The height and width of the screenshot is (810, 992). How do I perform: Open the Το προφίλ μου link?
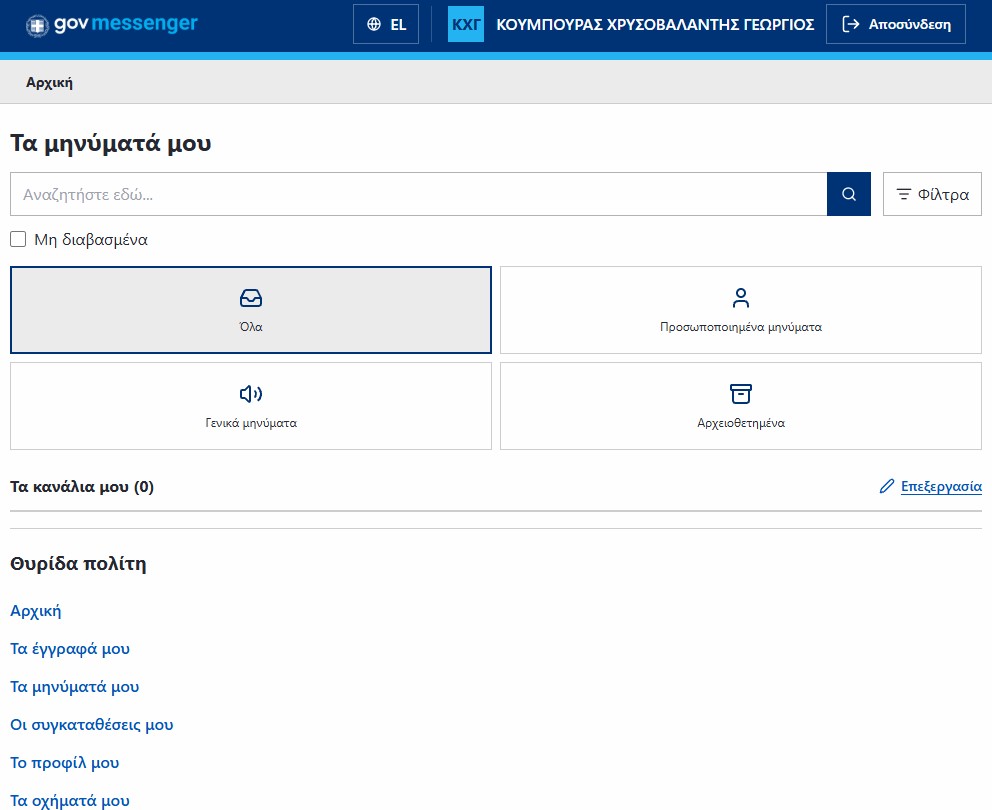pos(65,763)
